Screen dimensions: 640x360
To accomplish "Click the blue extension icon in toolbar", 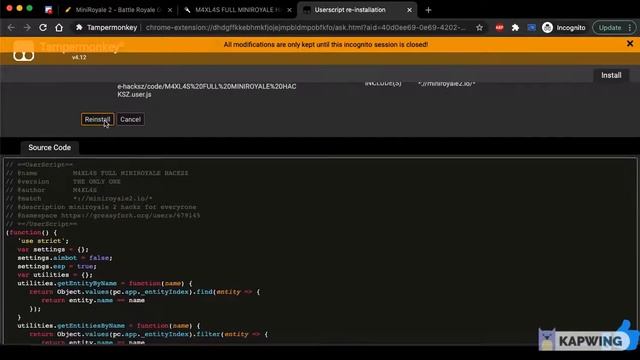I will 531,28.
